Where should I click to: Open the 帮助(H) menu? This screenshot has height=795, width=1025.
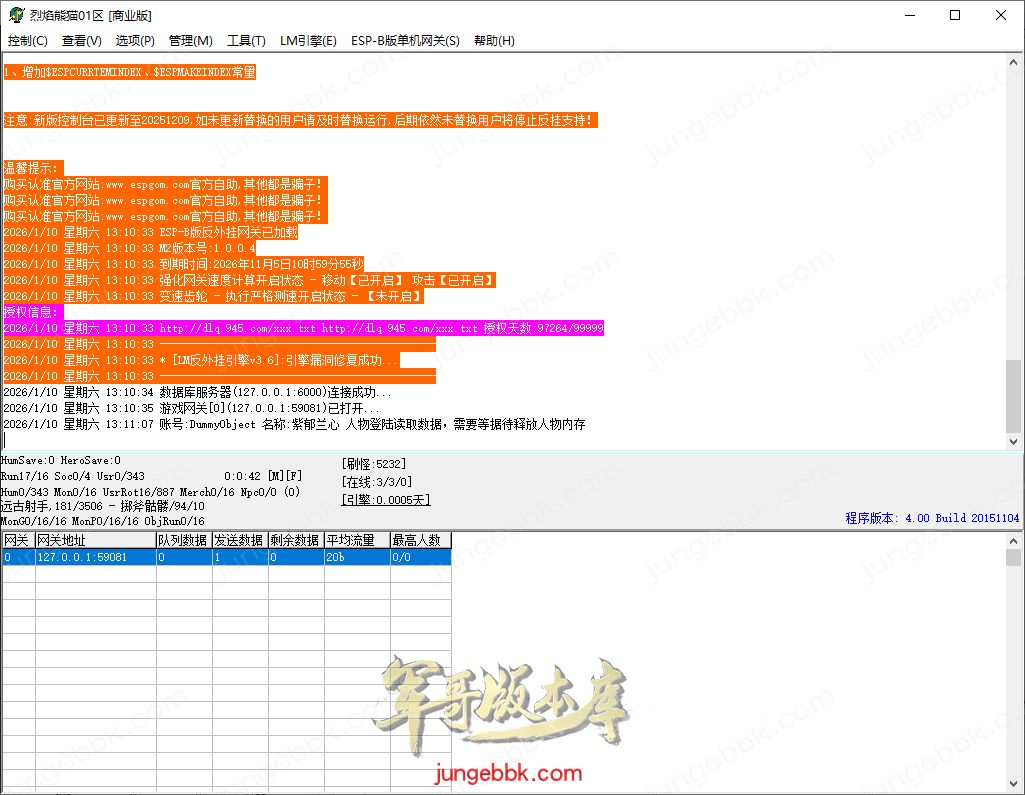tap(494, 41)
